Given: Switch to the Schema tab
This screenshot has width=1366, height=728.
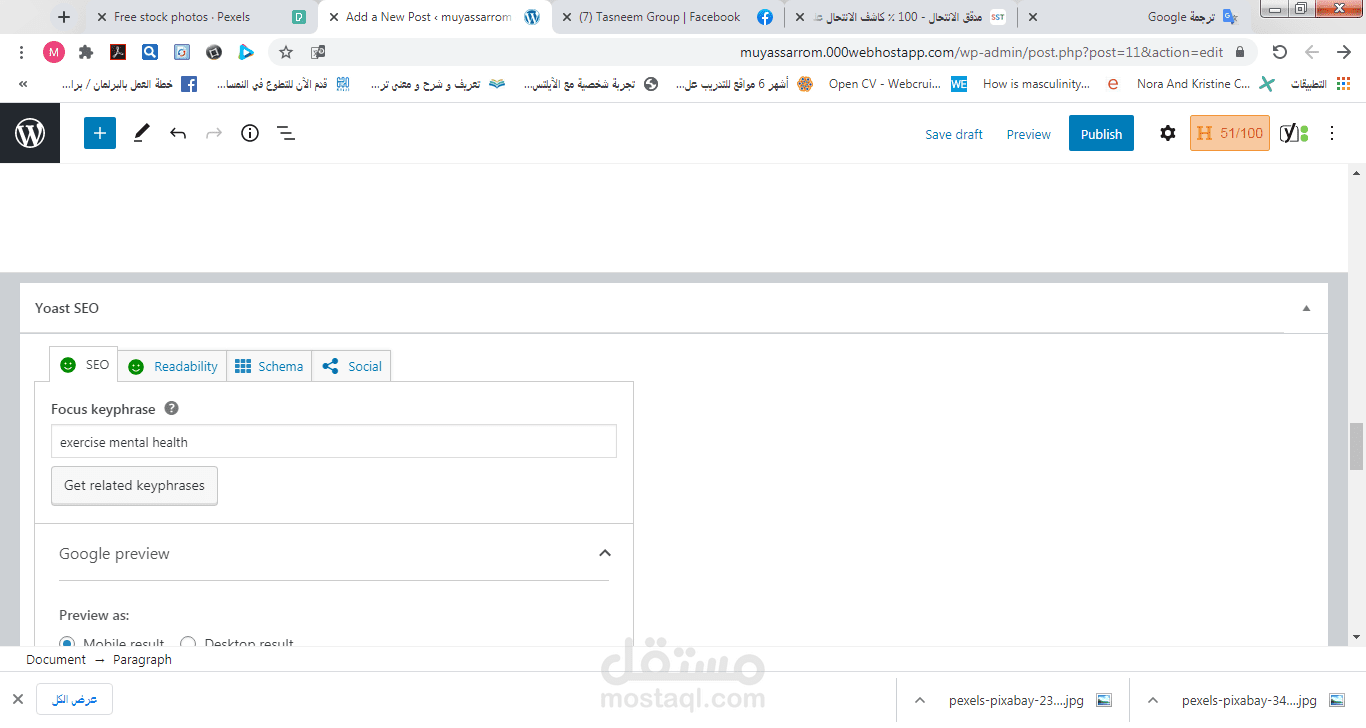Looking at the screenshot, I should point(269,366).
